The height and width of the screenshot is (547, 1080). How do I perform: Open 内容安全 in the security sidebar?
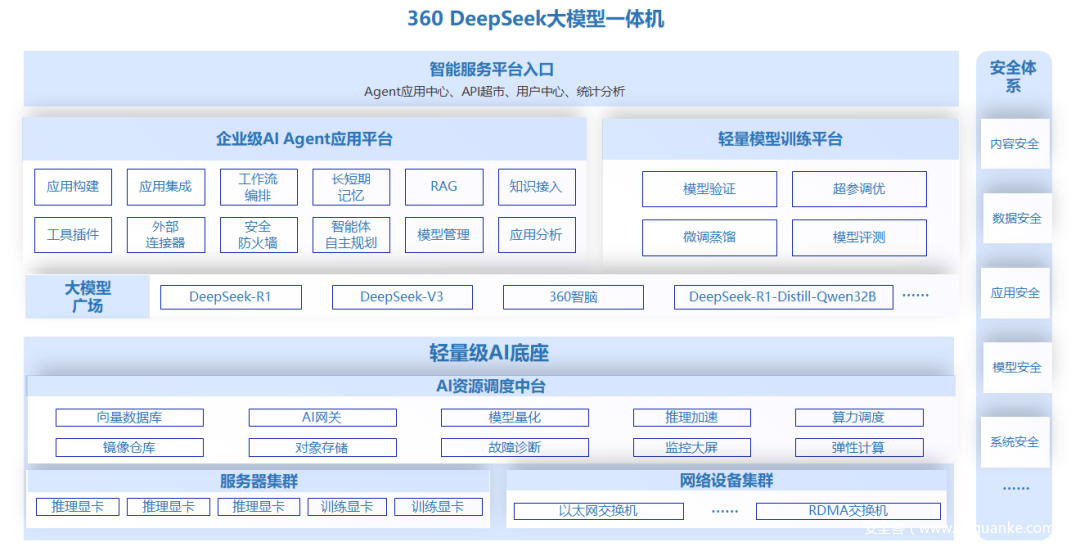tap(1015, 144)
